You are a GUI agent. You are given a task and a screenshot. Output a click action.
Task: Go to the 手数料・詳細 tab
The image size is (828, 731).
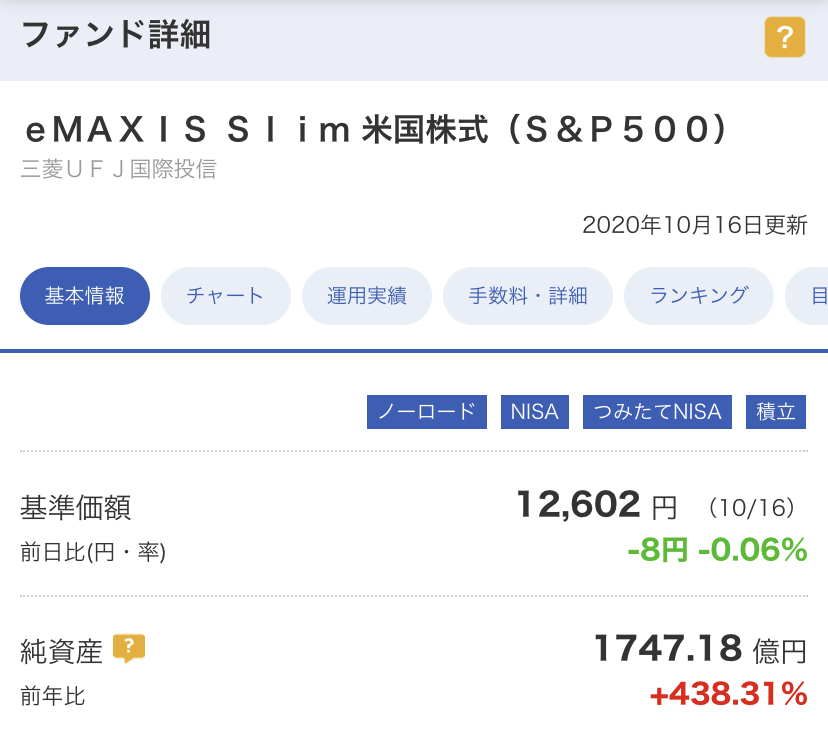pos(528,296)
